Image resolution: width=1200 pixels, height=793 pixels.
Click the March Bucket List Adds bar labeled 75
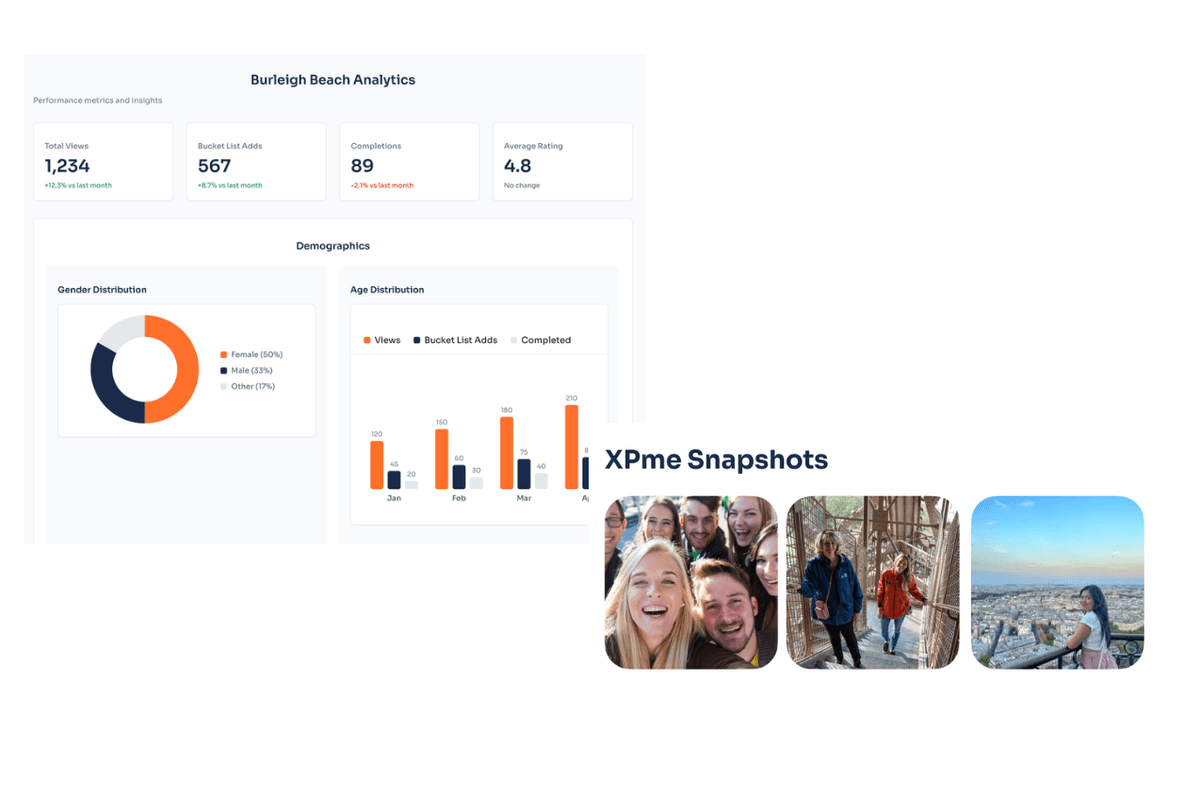(x=524, y=474)
